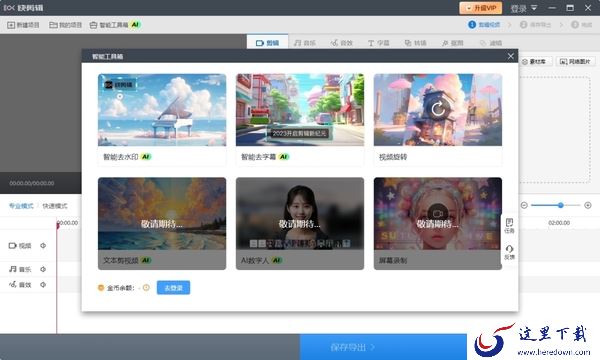The image size is (600, 360).
Task: Open 视频旋转 rotate thumbnail card
Action: (x=438, y=110)
